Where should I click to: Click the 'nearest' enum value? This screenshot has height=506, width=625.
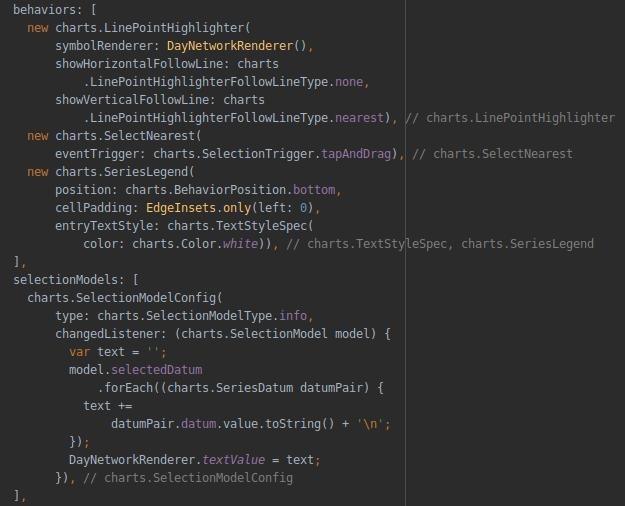point(359,118)
